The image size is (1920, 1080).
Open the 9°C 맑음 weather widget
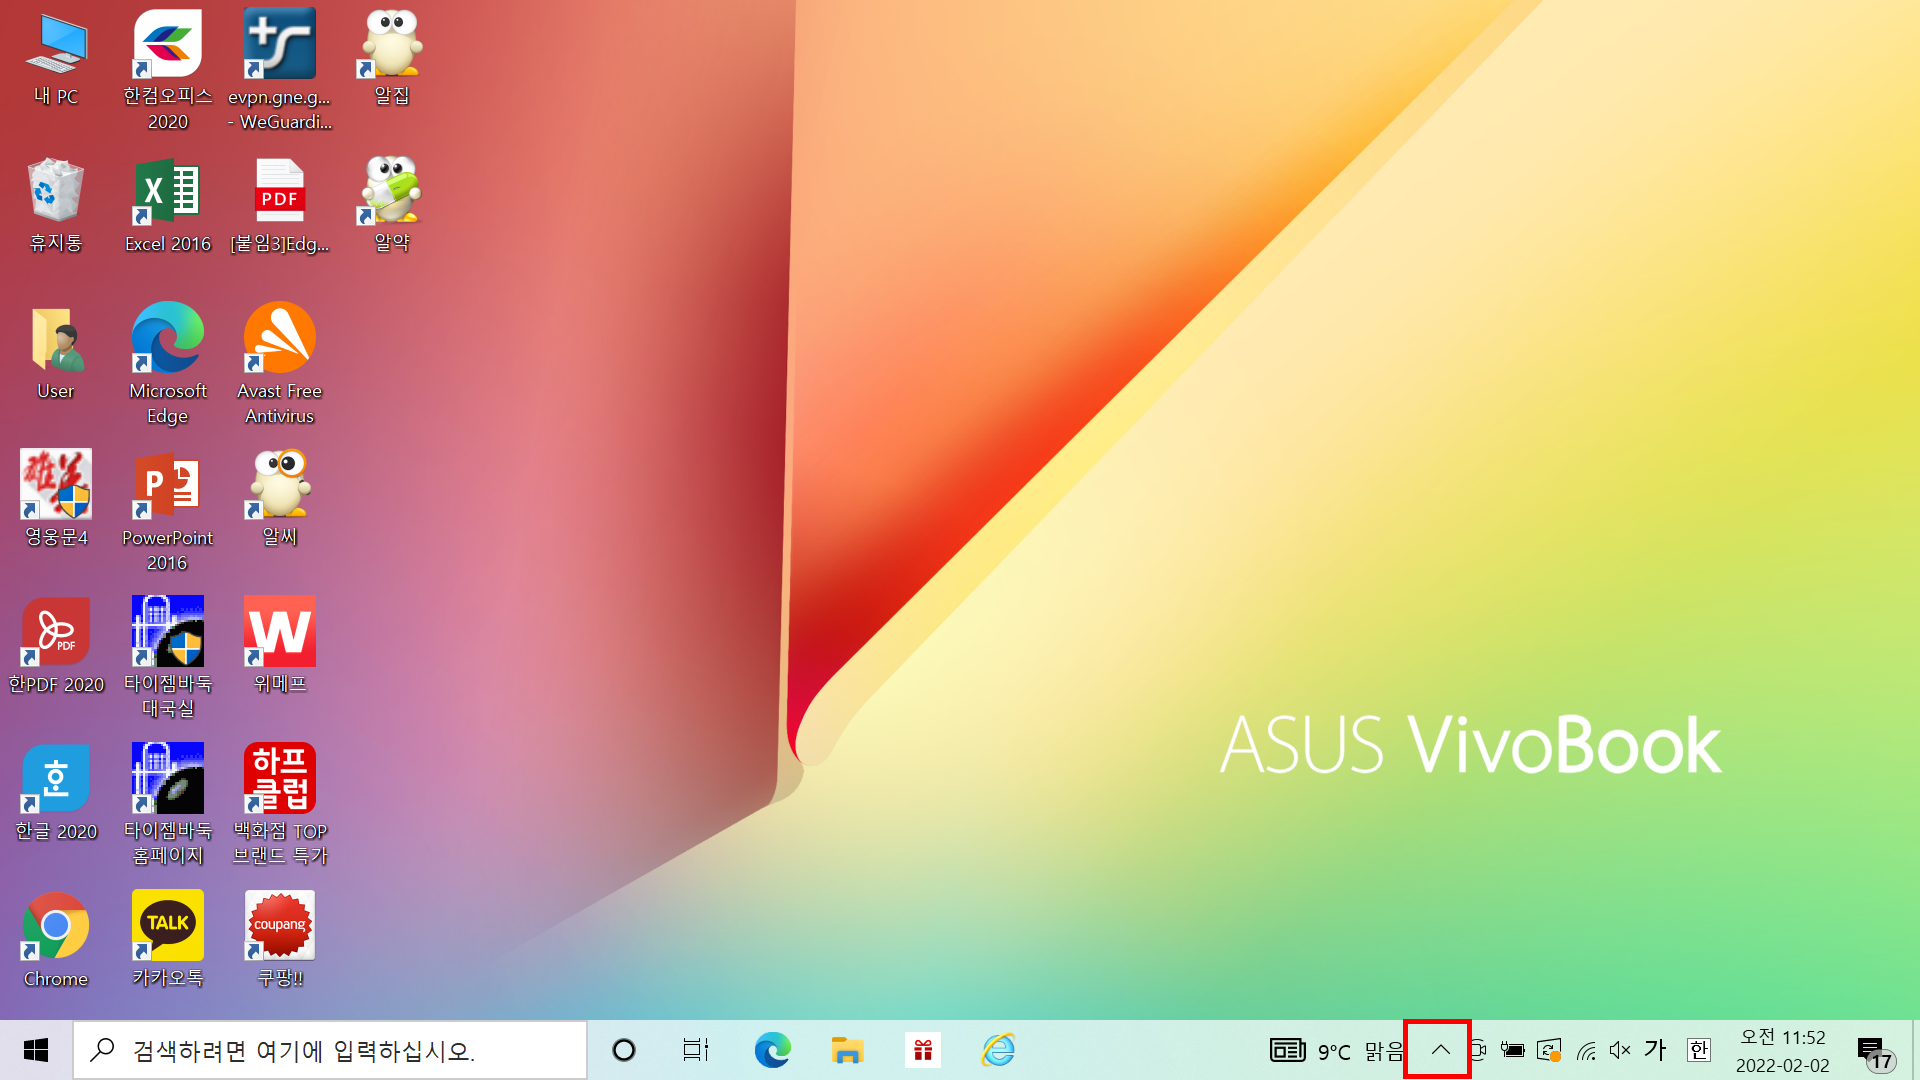coord(1337,1051)
